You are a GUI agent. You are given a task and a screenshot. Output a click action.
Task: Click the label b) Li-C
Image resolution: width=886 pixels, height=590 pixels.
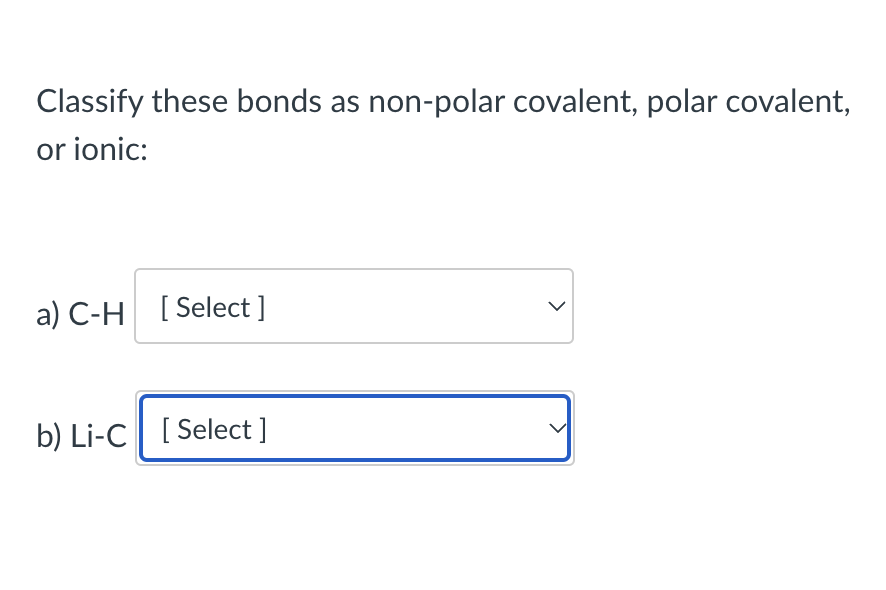point(81,436)
